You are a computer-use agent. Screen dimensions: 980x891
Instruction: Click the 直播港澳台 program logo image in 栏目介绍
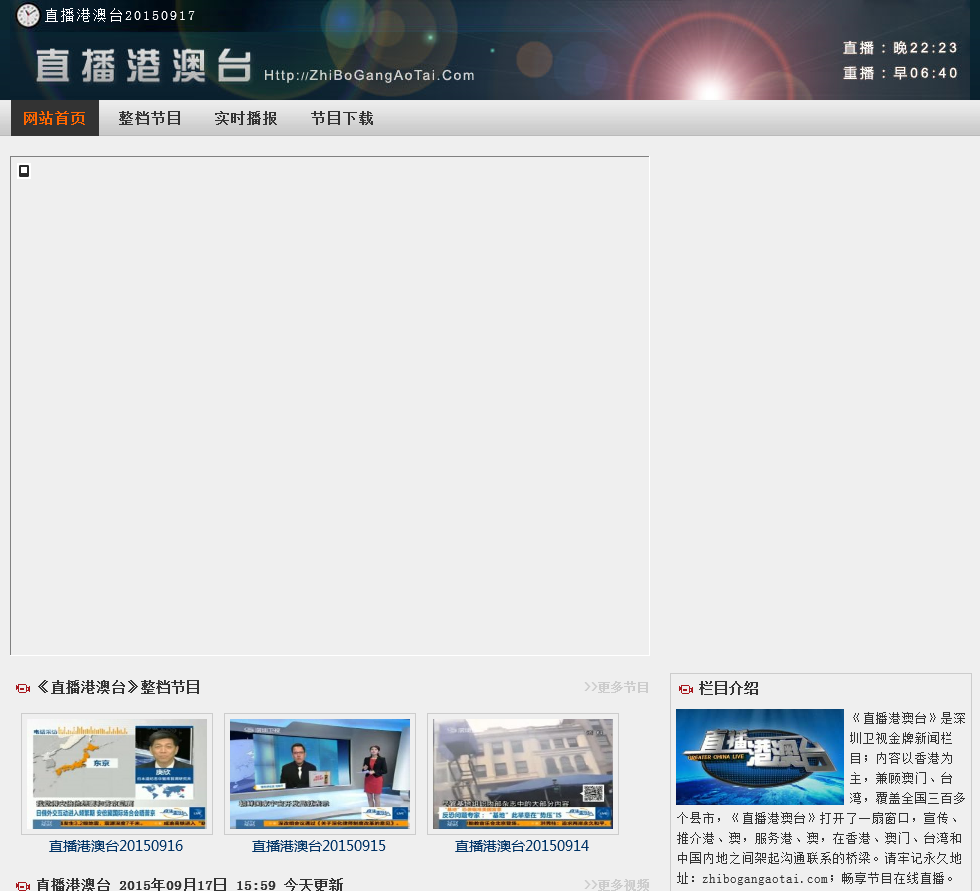coord(759,757)
